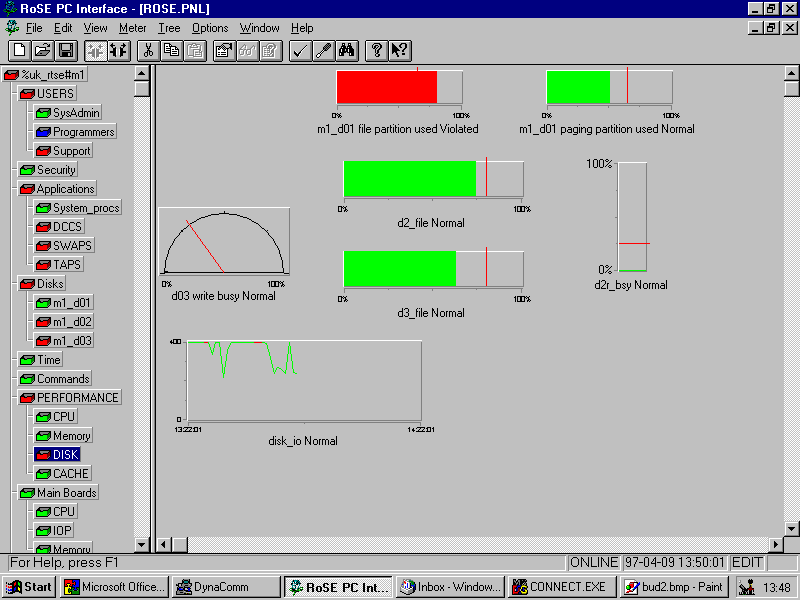Click the Save diskette toolbar icon
This screenshot has height=600, width=800.
pos(65,50)
